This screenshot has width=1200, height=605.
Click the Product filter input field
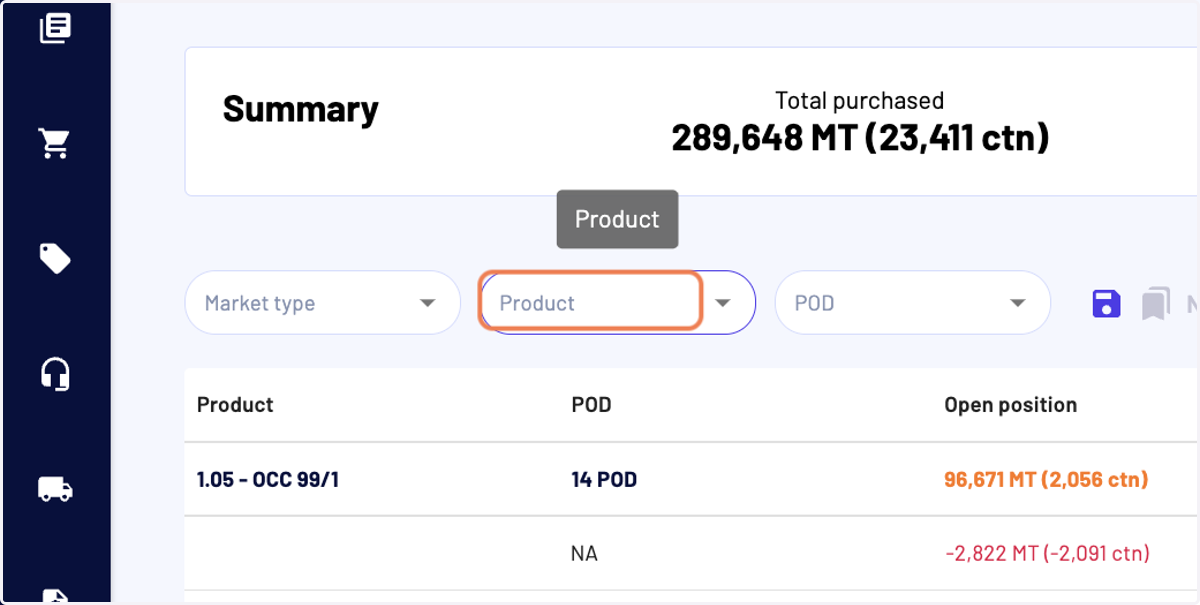590,302
